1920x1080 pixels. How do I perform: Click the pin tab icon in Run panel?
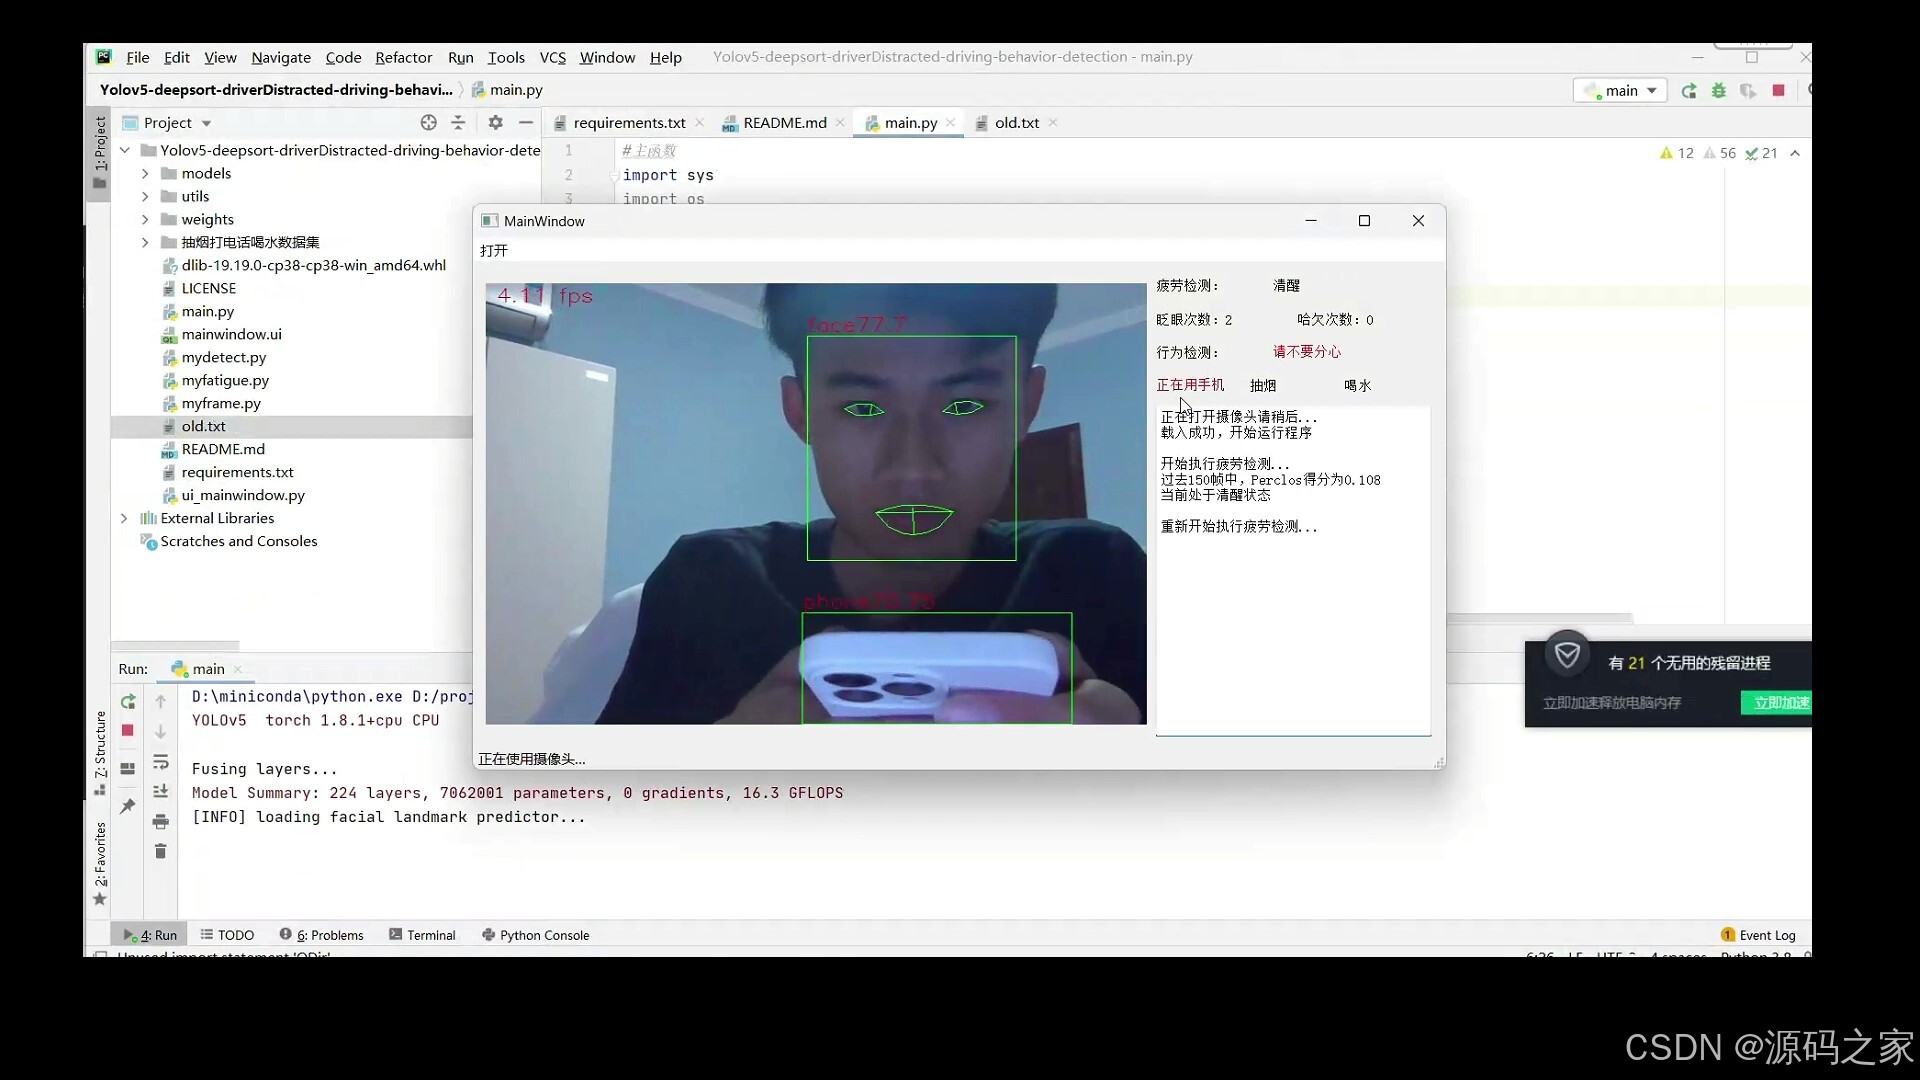[127, 806]
